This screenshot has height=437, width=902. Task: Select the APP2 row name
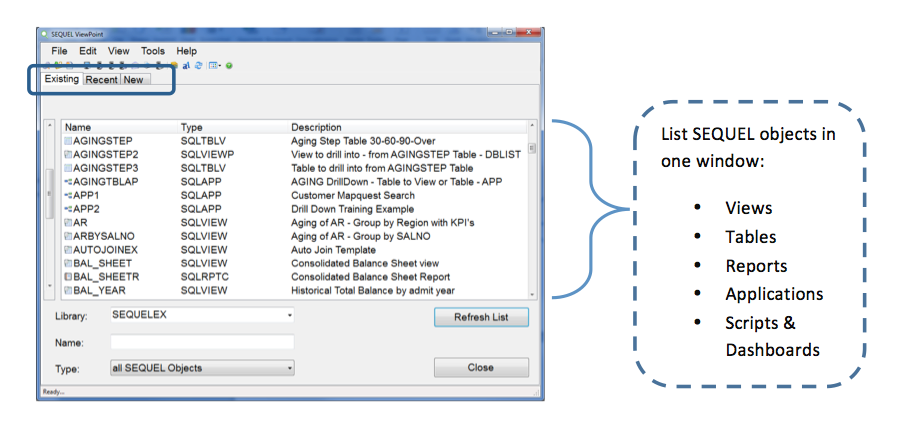click(x=86, y=209)
